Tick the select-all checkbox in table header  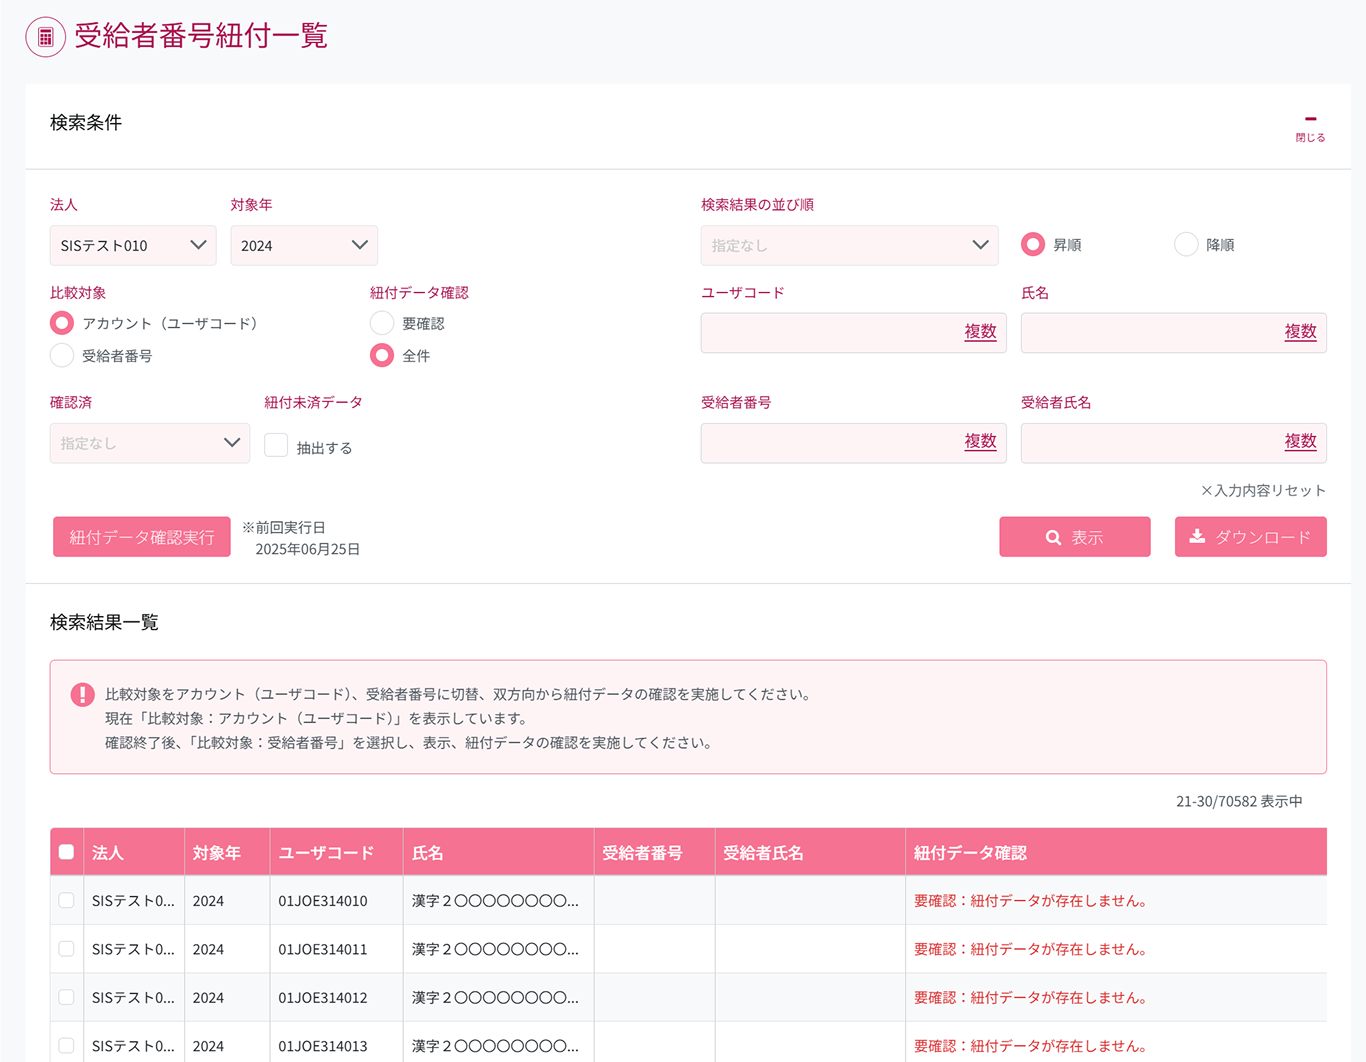point(66,852)
